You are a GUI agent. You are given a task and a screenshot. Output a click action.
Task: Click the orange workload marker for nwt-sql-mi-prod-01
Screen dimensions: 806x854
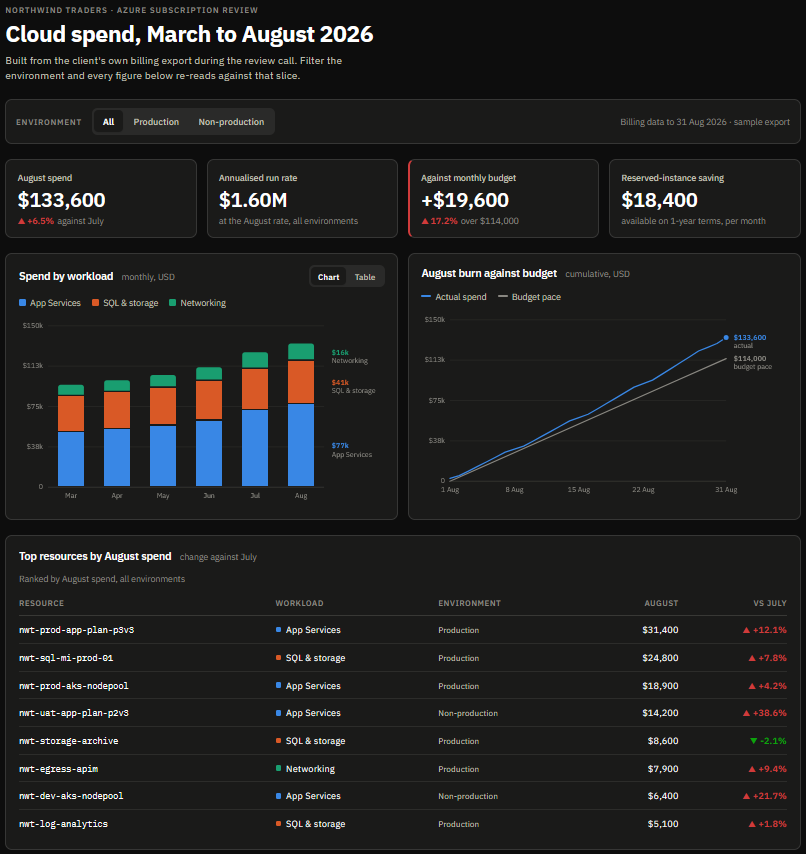coord(278,658)
